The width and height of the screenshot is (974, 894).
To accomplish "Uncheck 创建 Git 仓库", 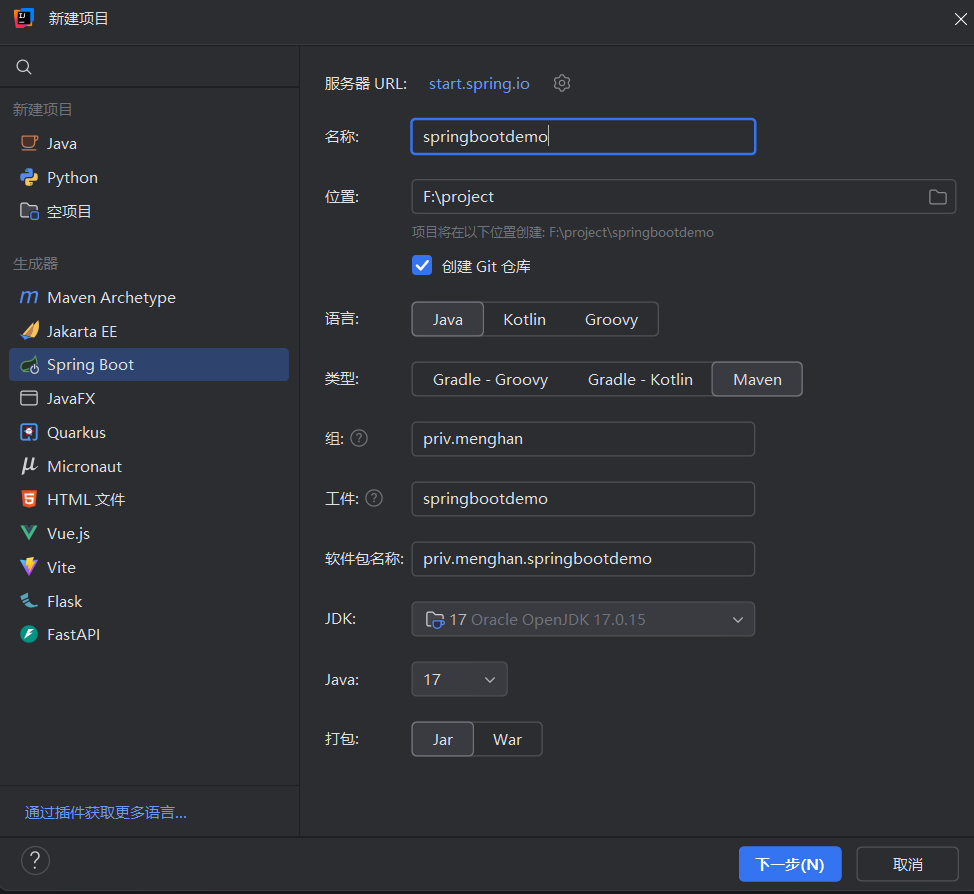I will (422, 266).
